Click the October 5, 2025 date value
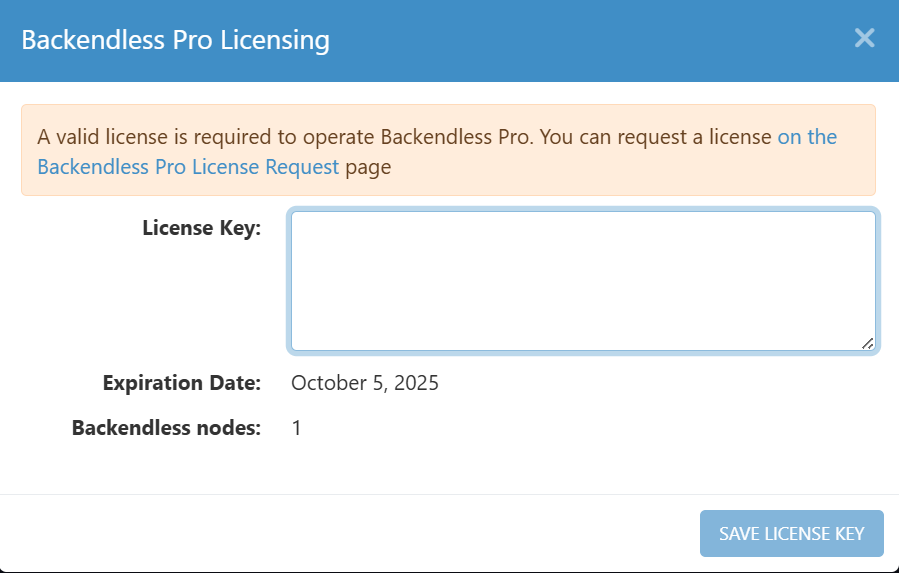This screenshot has height=573, width=899. click(x=365, y=383)
